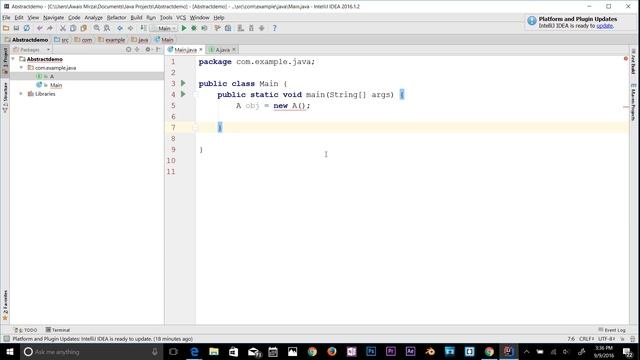Open the Terminal tool window button
Screen dimensions: 640x360
58,330
